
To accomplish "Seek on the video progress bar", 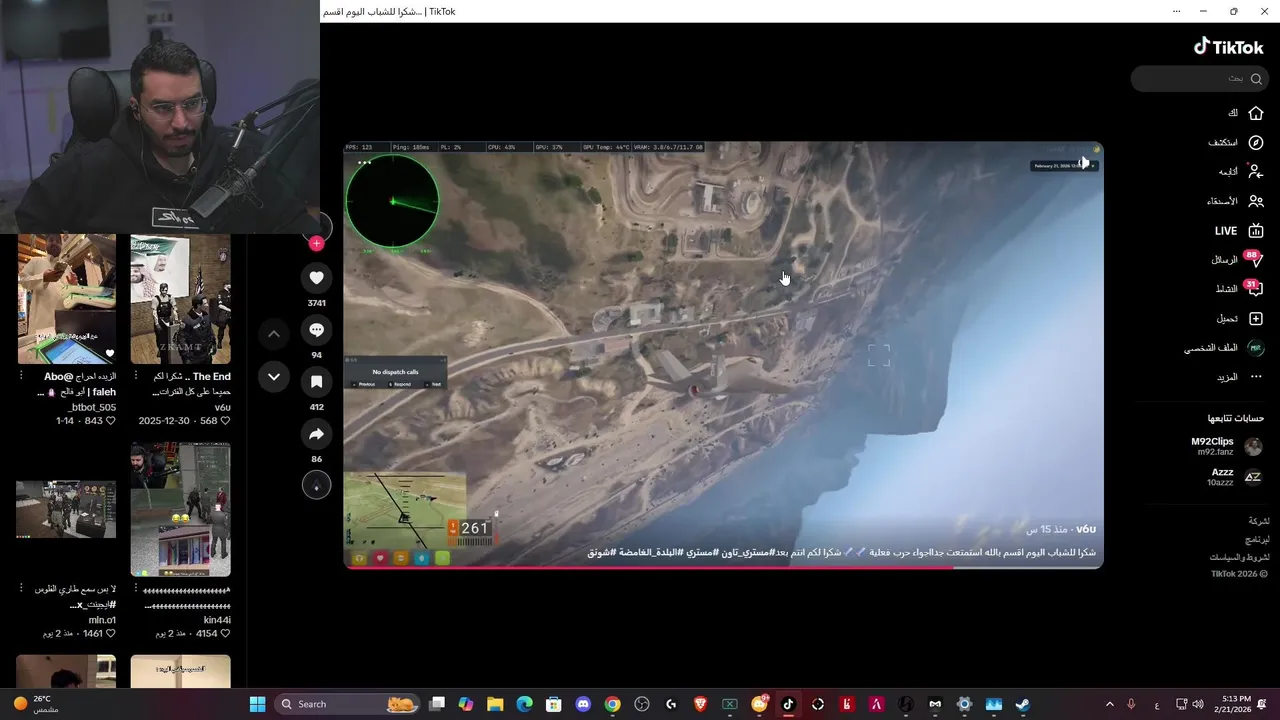I will pos(723,567).
